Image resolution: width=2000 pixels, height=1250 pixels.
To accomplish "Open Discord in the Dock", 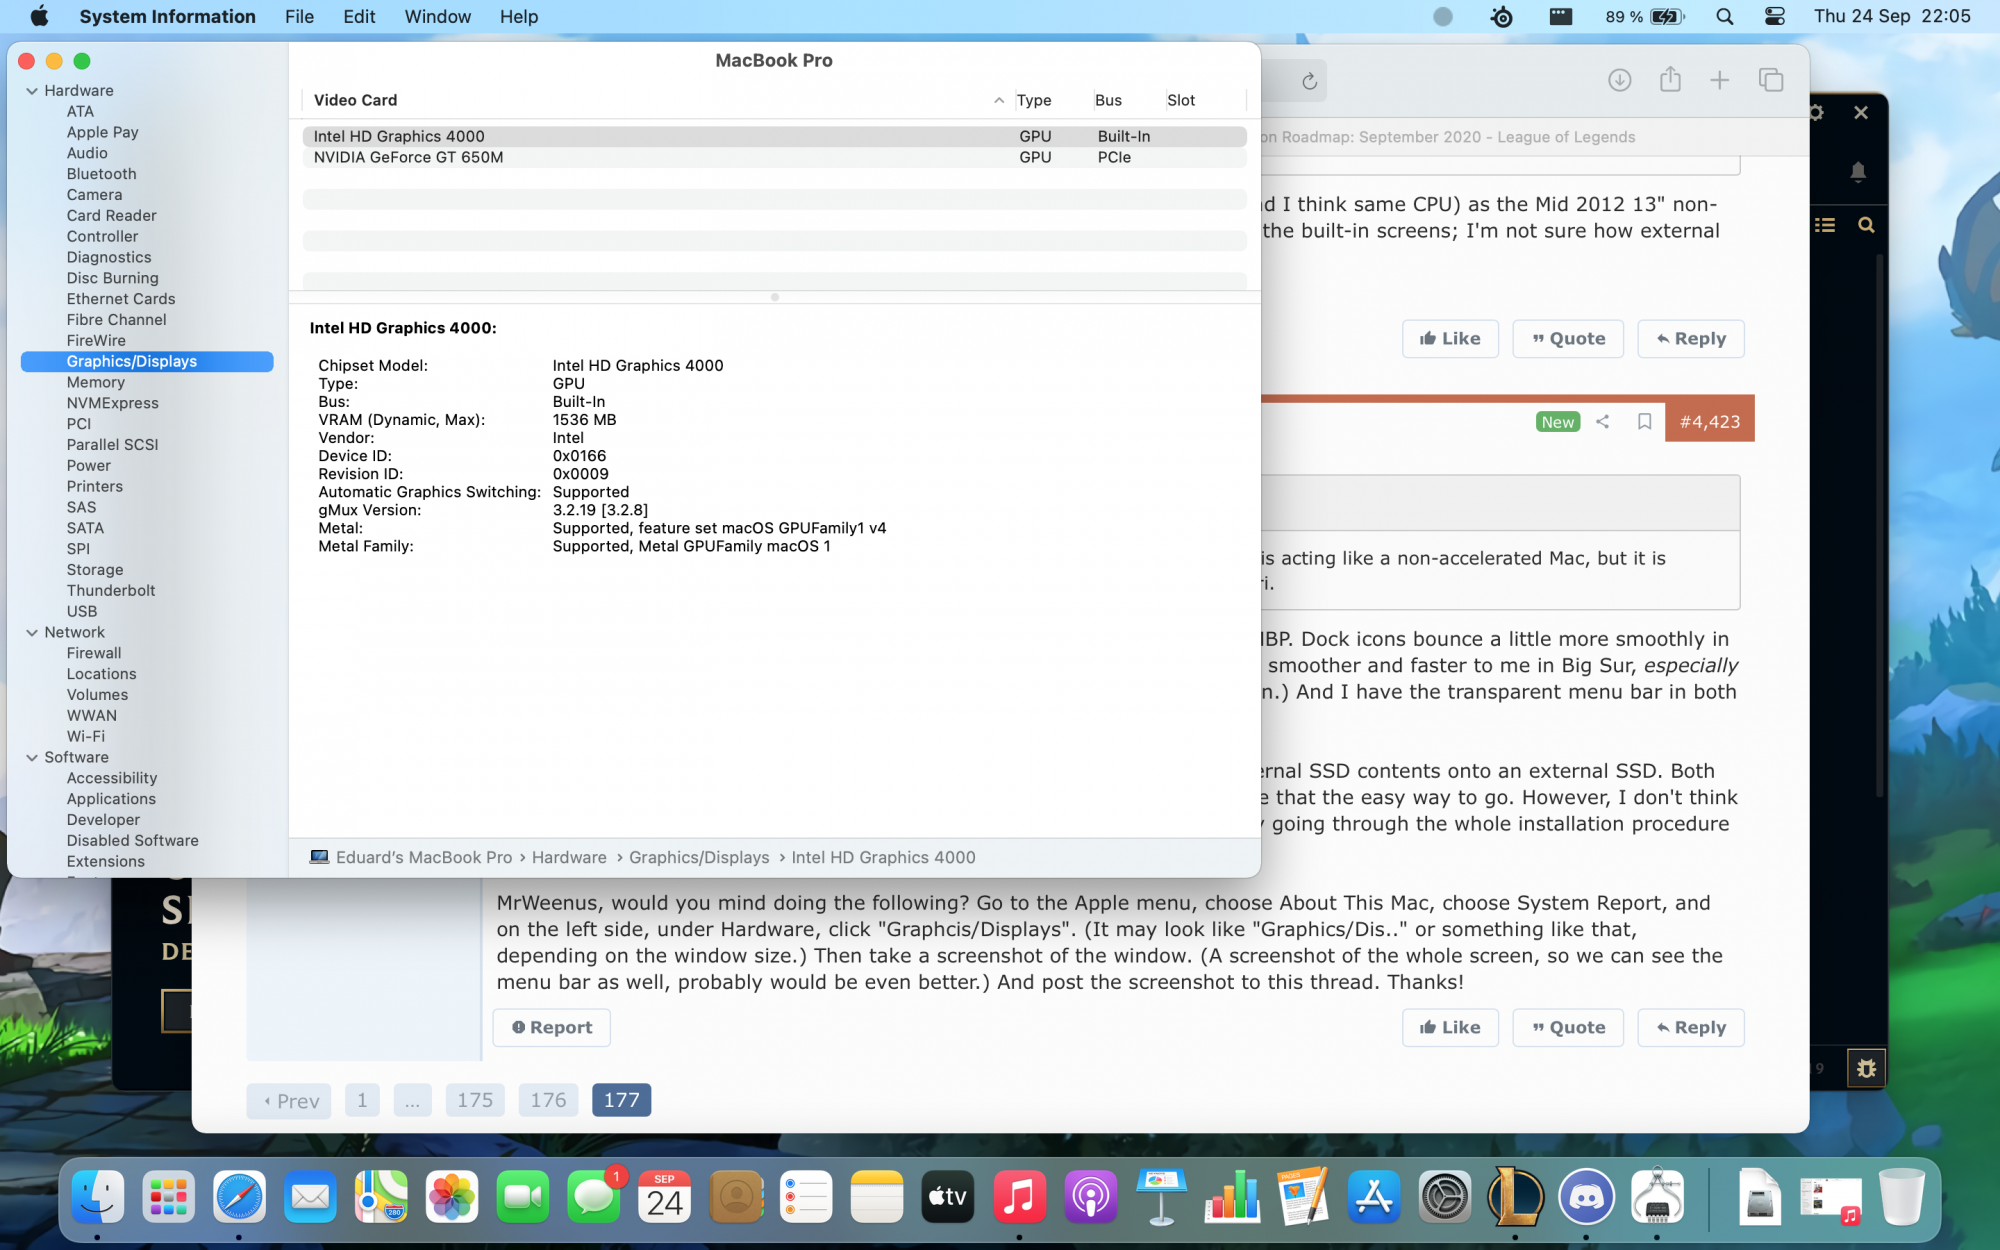I will tap(1587, 1197).
